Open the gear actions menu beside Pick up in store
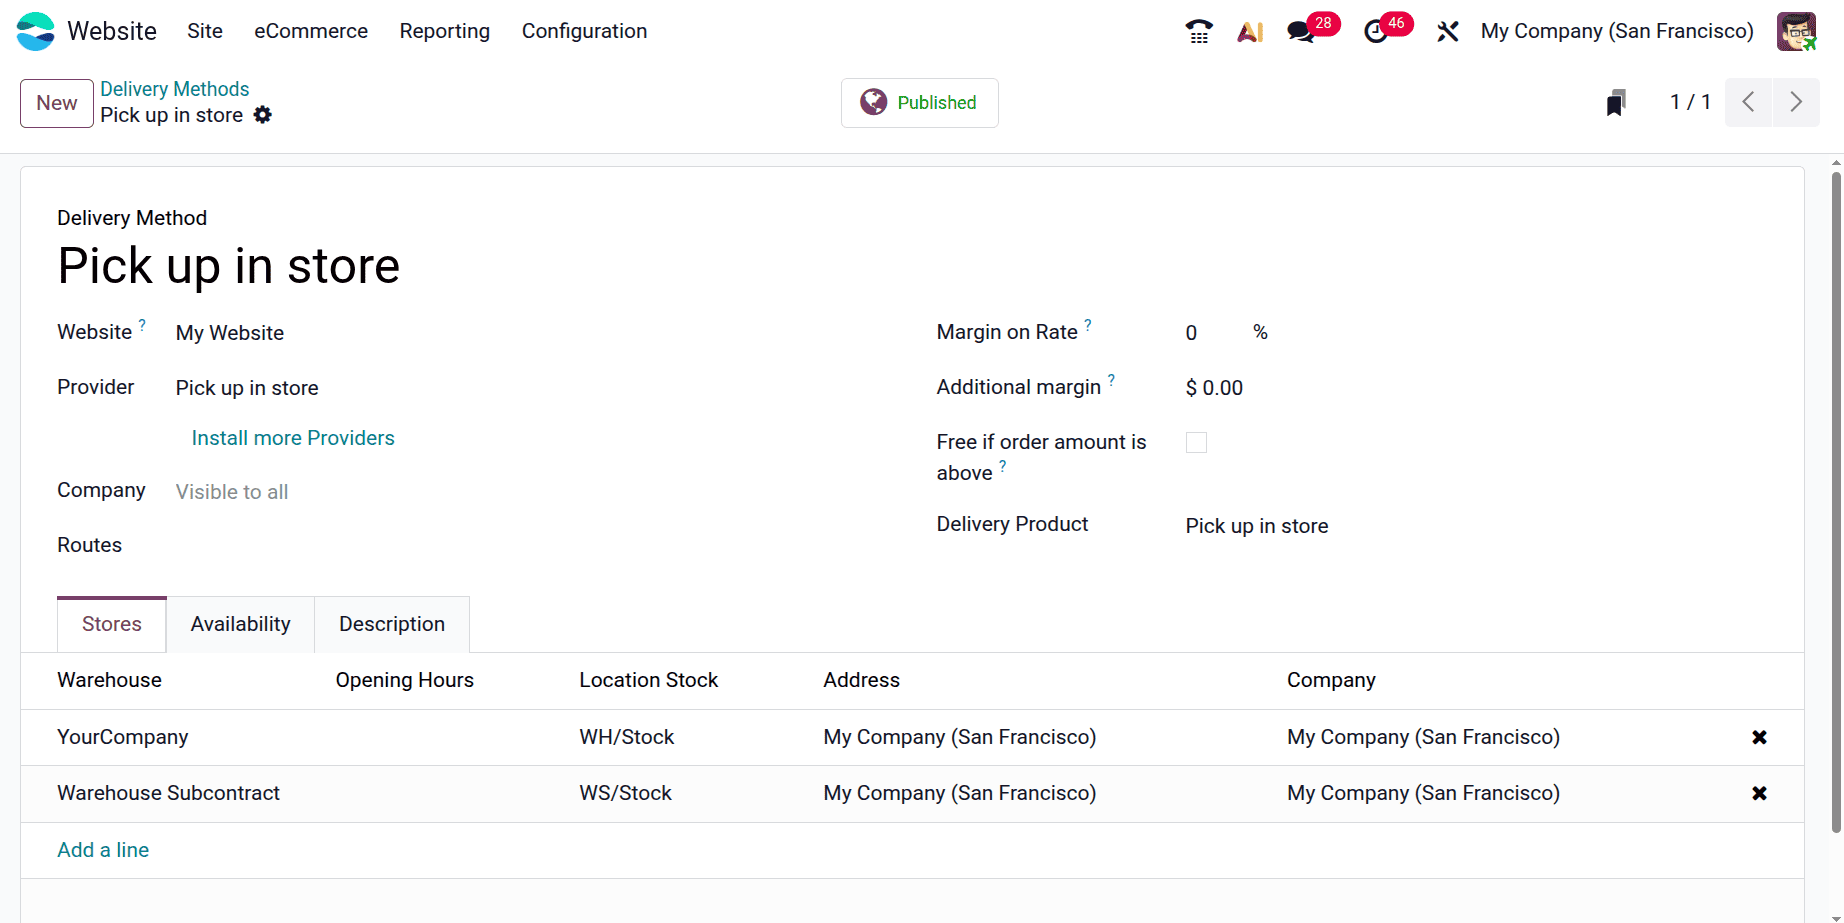The image size is (1844, 923). [263, 115]
